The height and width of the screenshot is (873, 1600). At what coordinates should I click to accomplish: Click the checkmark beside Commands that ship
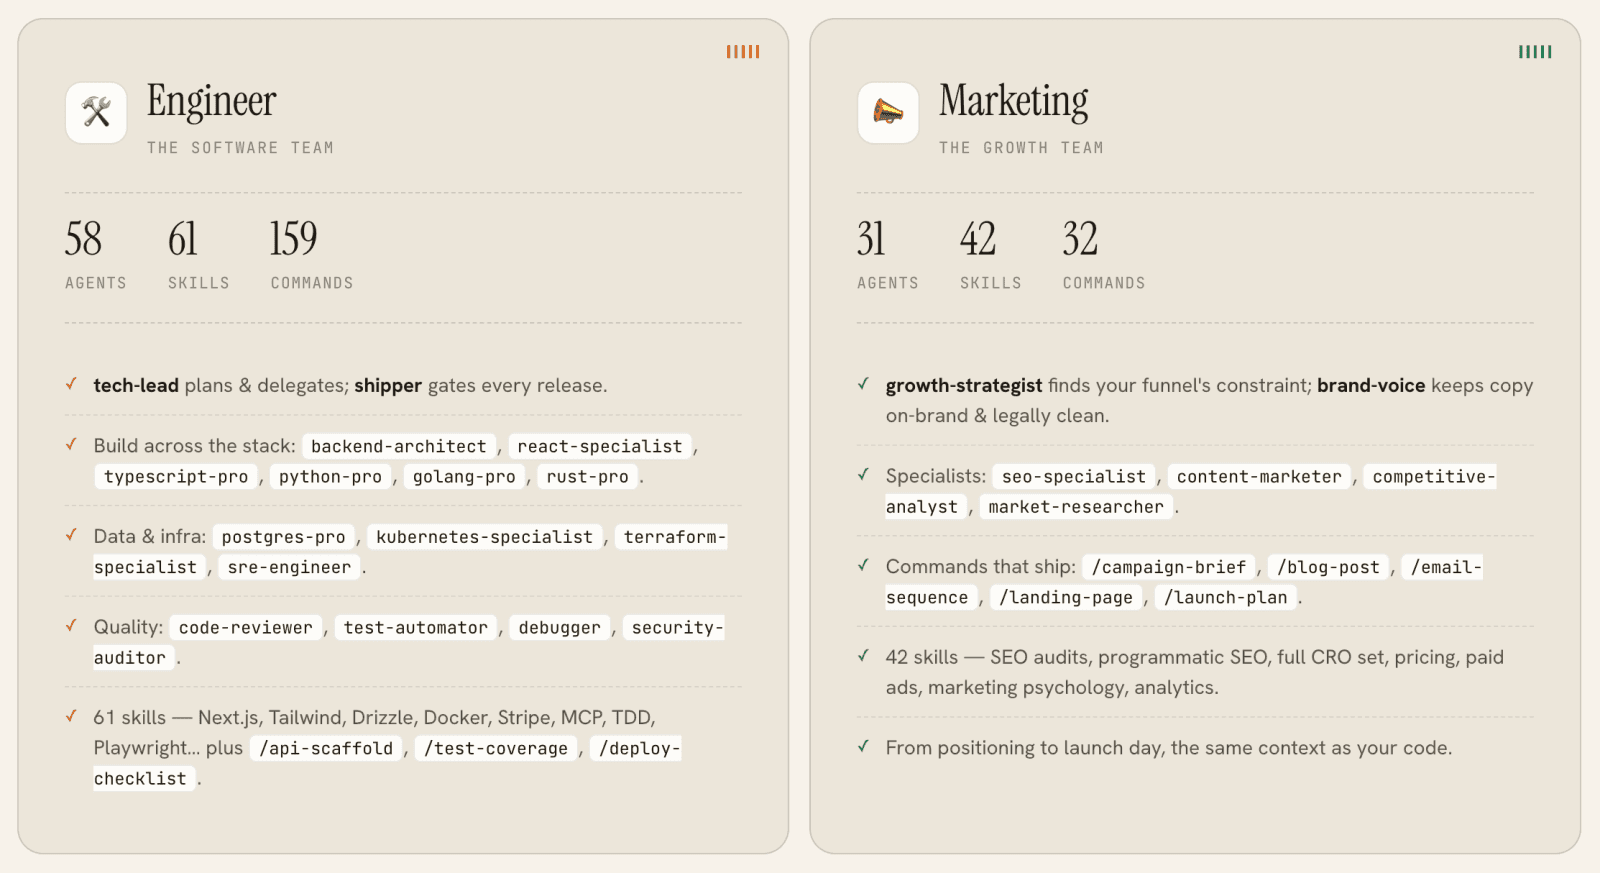point(863,565)
